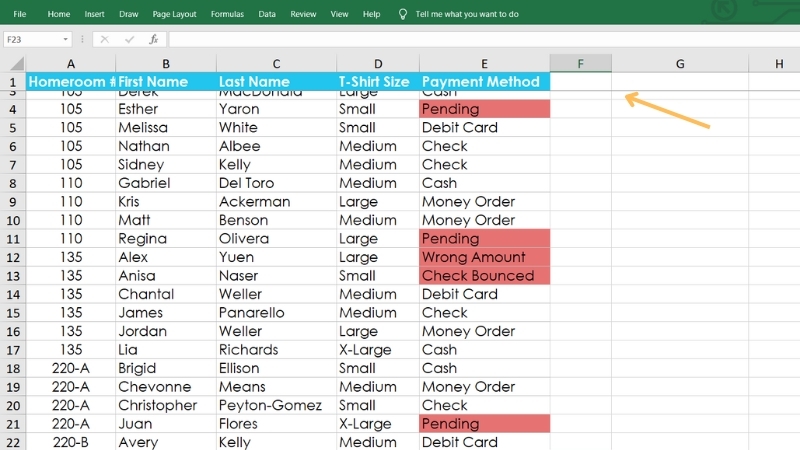Image resolution: width=800 pixels, height=450 pixels.
Task: Click the cell containing Brigid
Action: (x=166, y=368)
